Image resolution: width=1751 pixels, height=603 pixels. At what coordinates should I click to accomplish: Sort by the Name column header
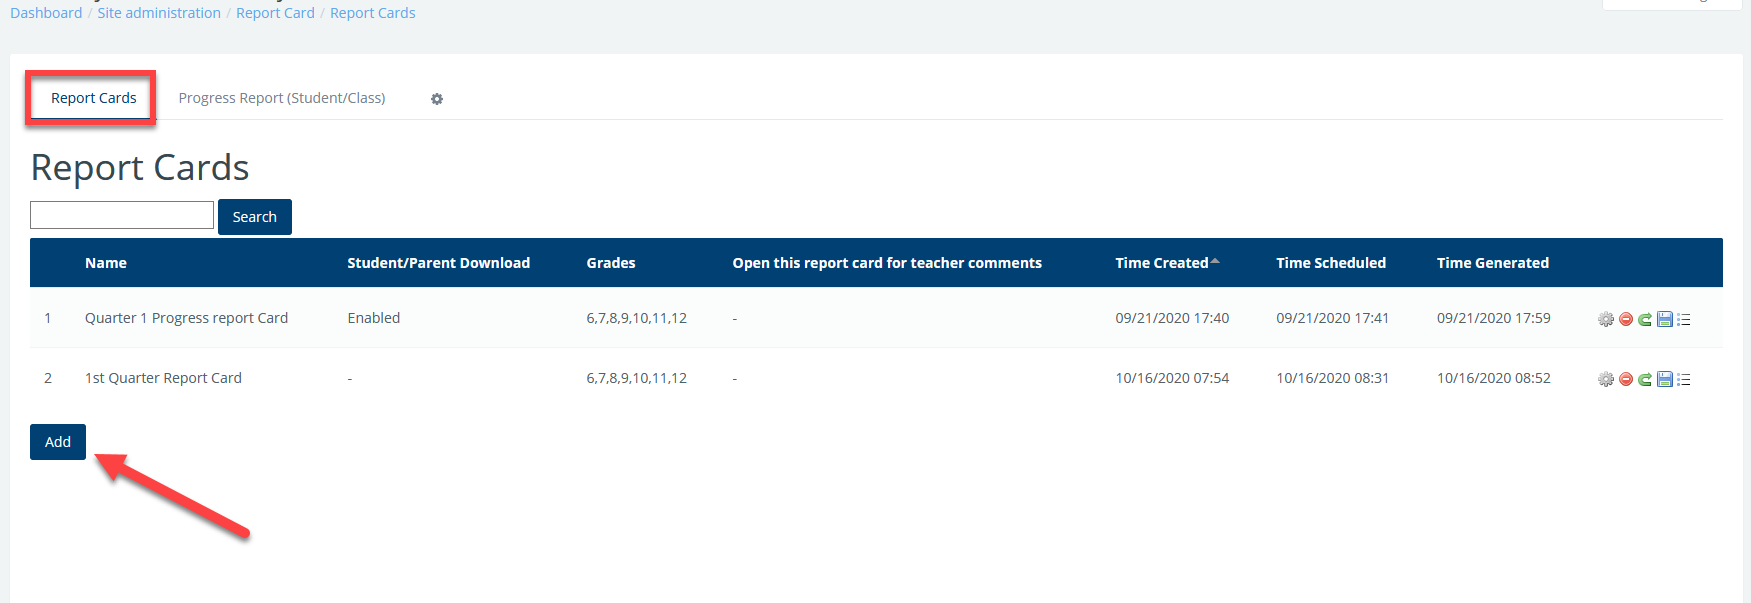coord(106,263)
